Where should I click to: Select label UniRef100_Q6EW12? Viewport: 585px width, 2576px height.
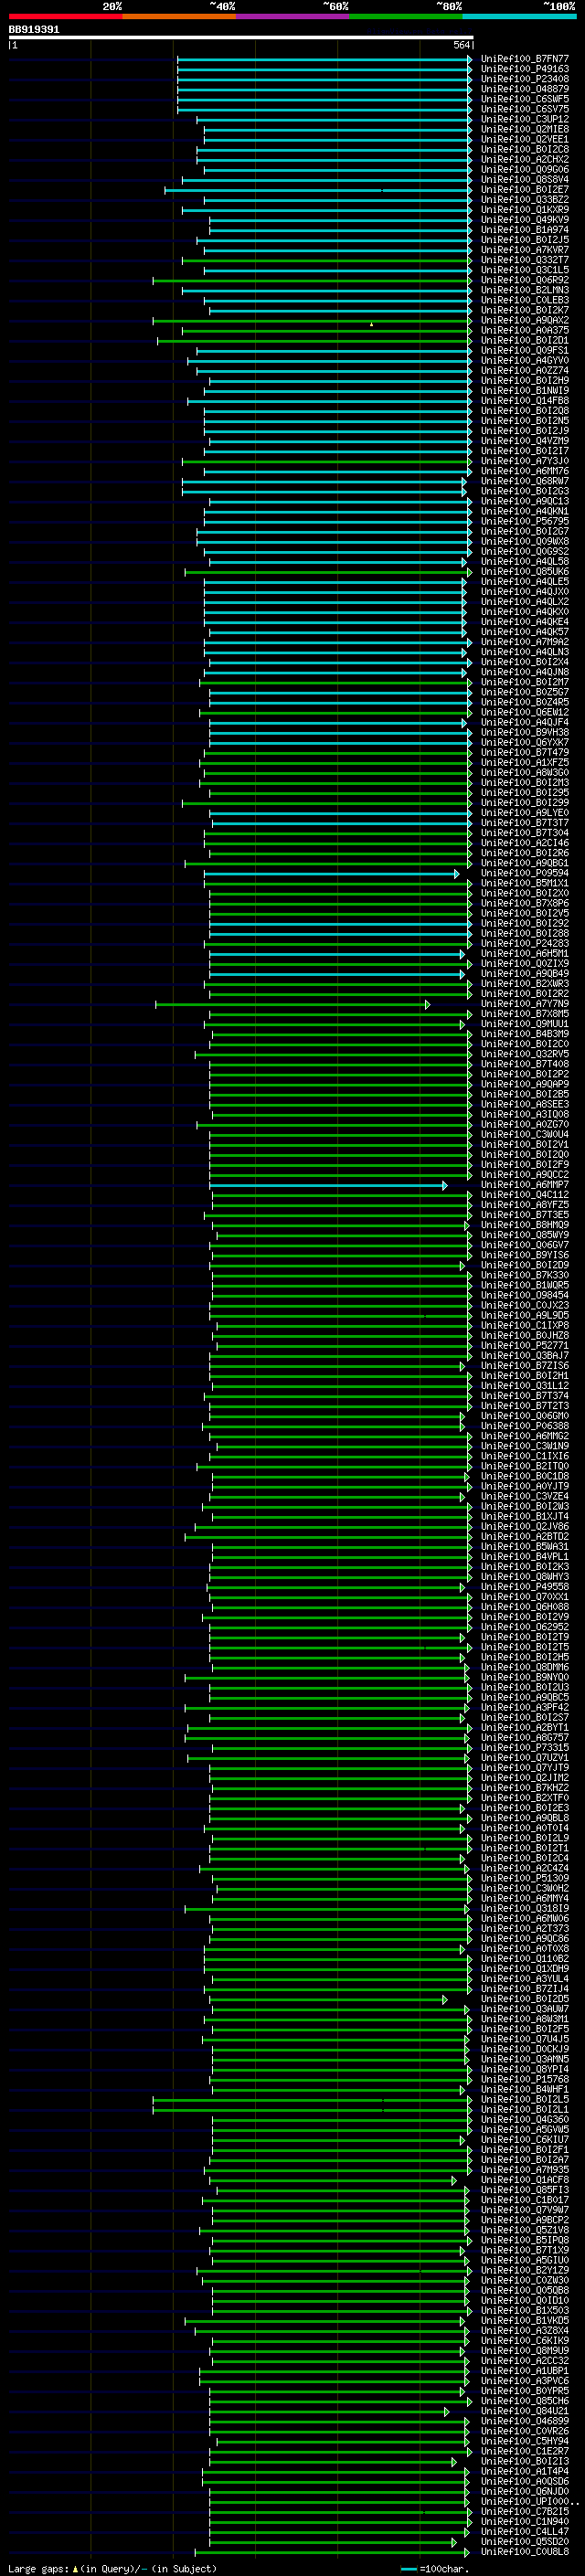click(525, 713)
